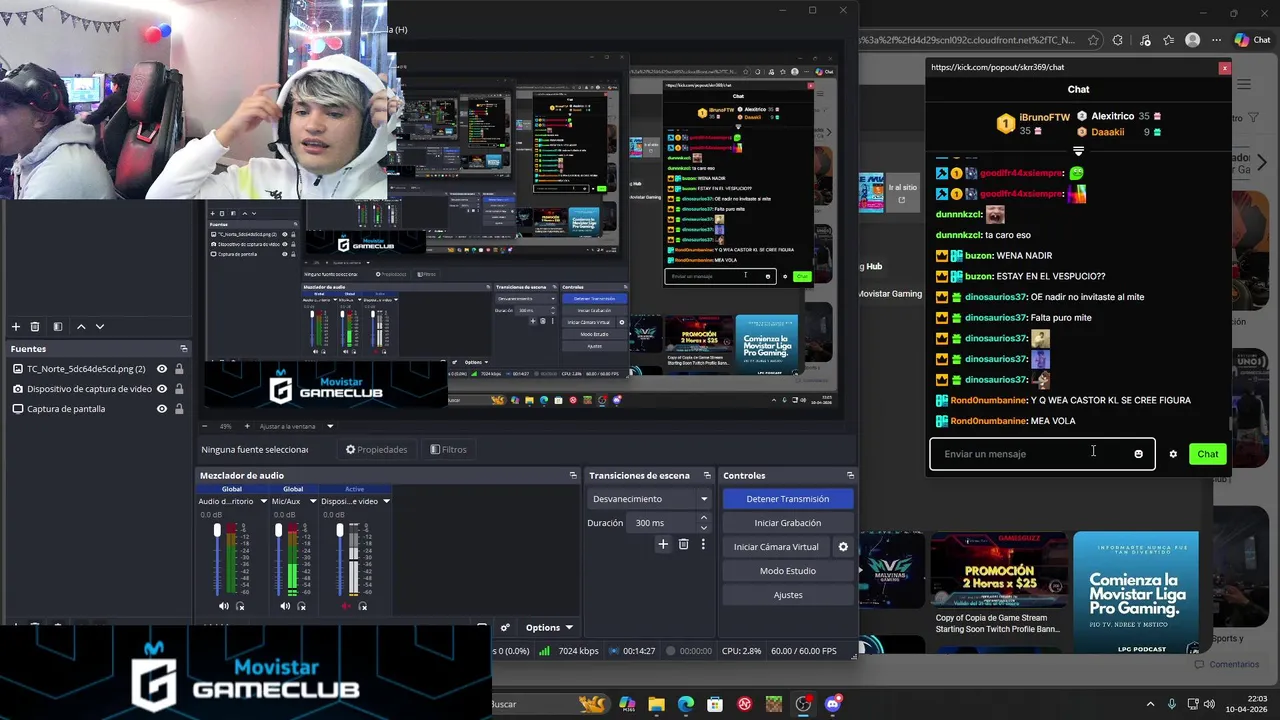
Task: Open transition properties three-dot menu
Action: [703, 544]
